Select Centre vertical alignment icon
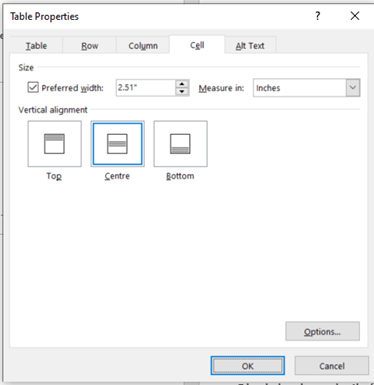 click(x=117, y=144)
